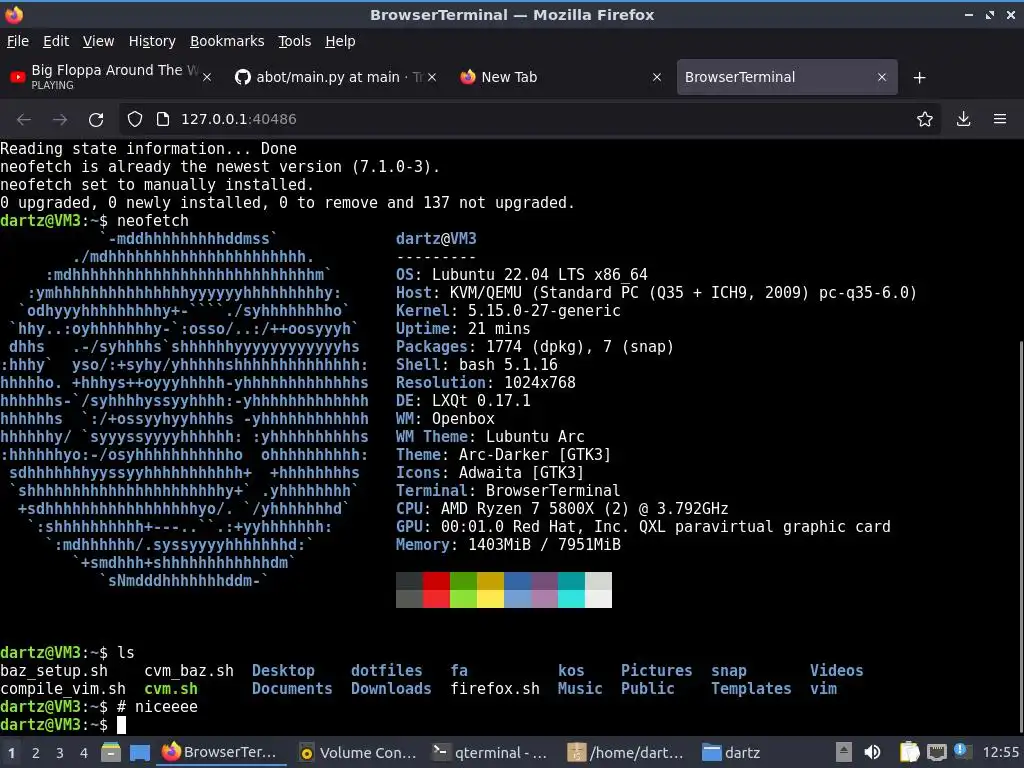This screenshot has width=1024, height=768.
Task: Open the tracking protection shield icon
Action: coord(135,119)
